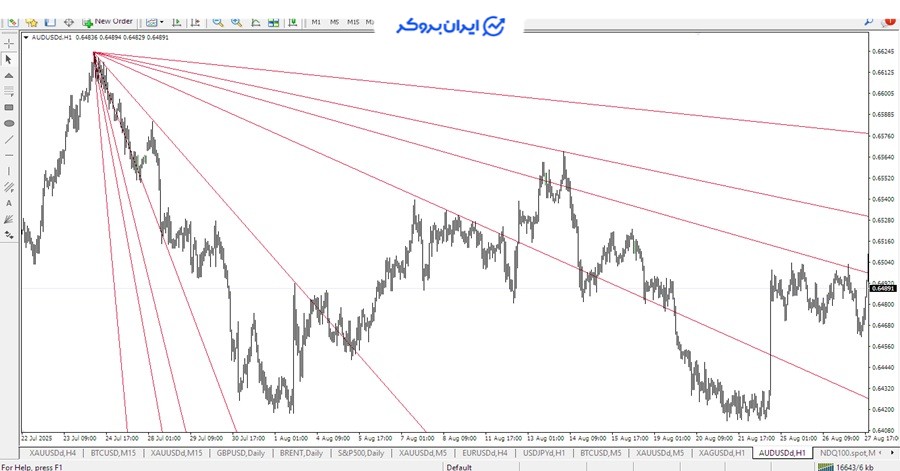Select the Text label tool
The image size is (900, 471).
pos(9,203)
